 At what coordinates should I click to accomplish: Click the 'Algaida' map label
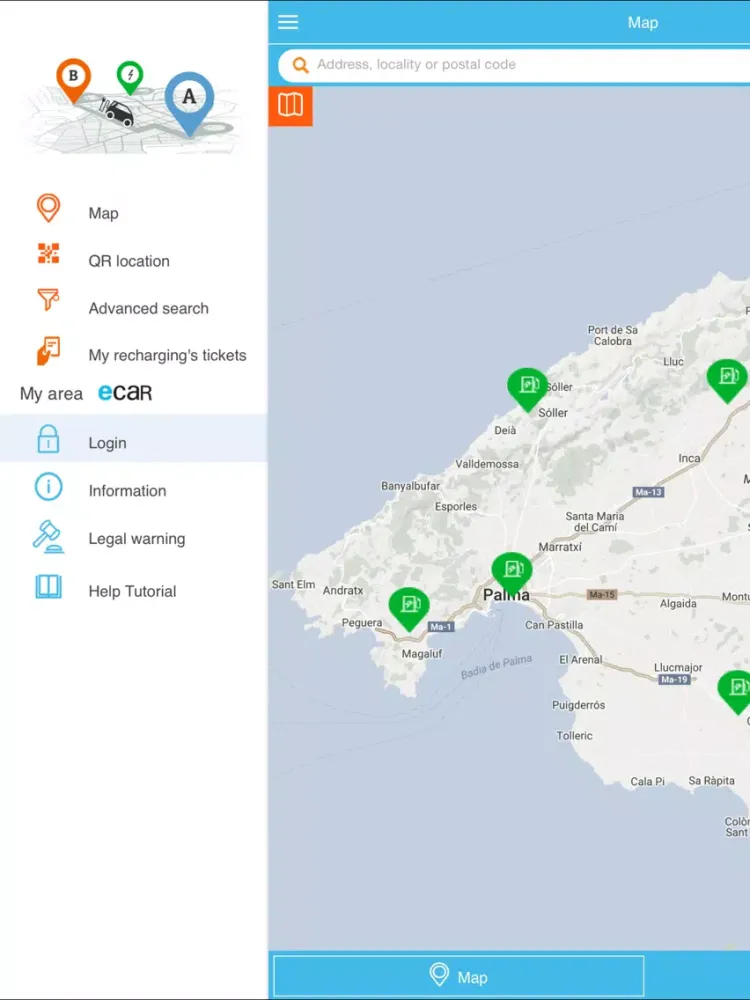click(x=678, y=603)
